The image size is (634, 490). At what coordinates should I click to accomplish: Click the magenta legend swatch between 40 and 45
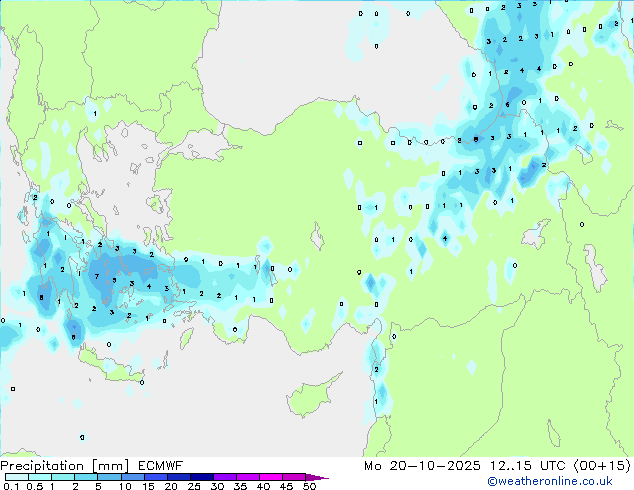click(x=271, y=477)
